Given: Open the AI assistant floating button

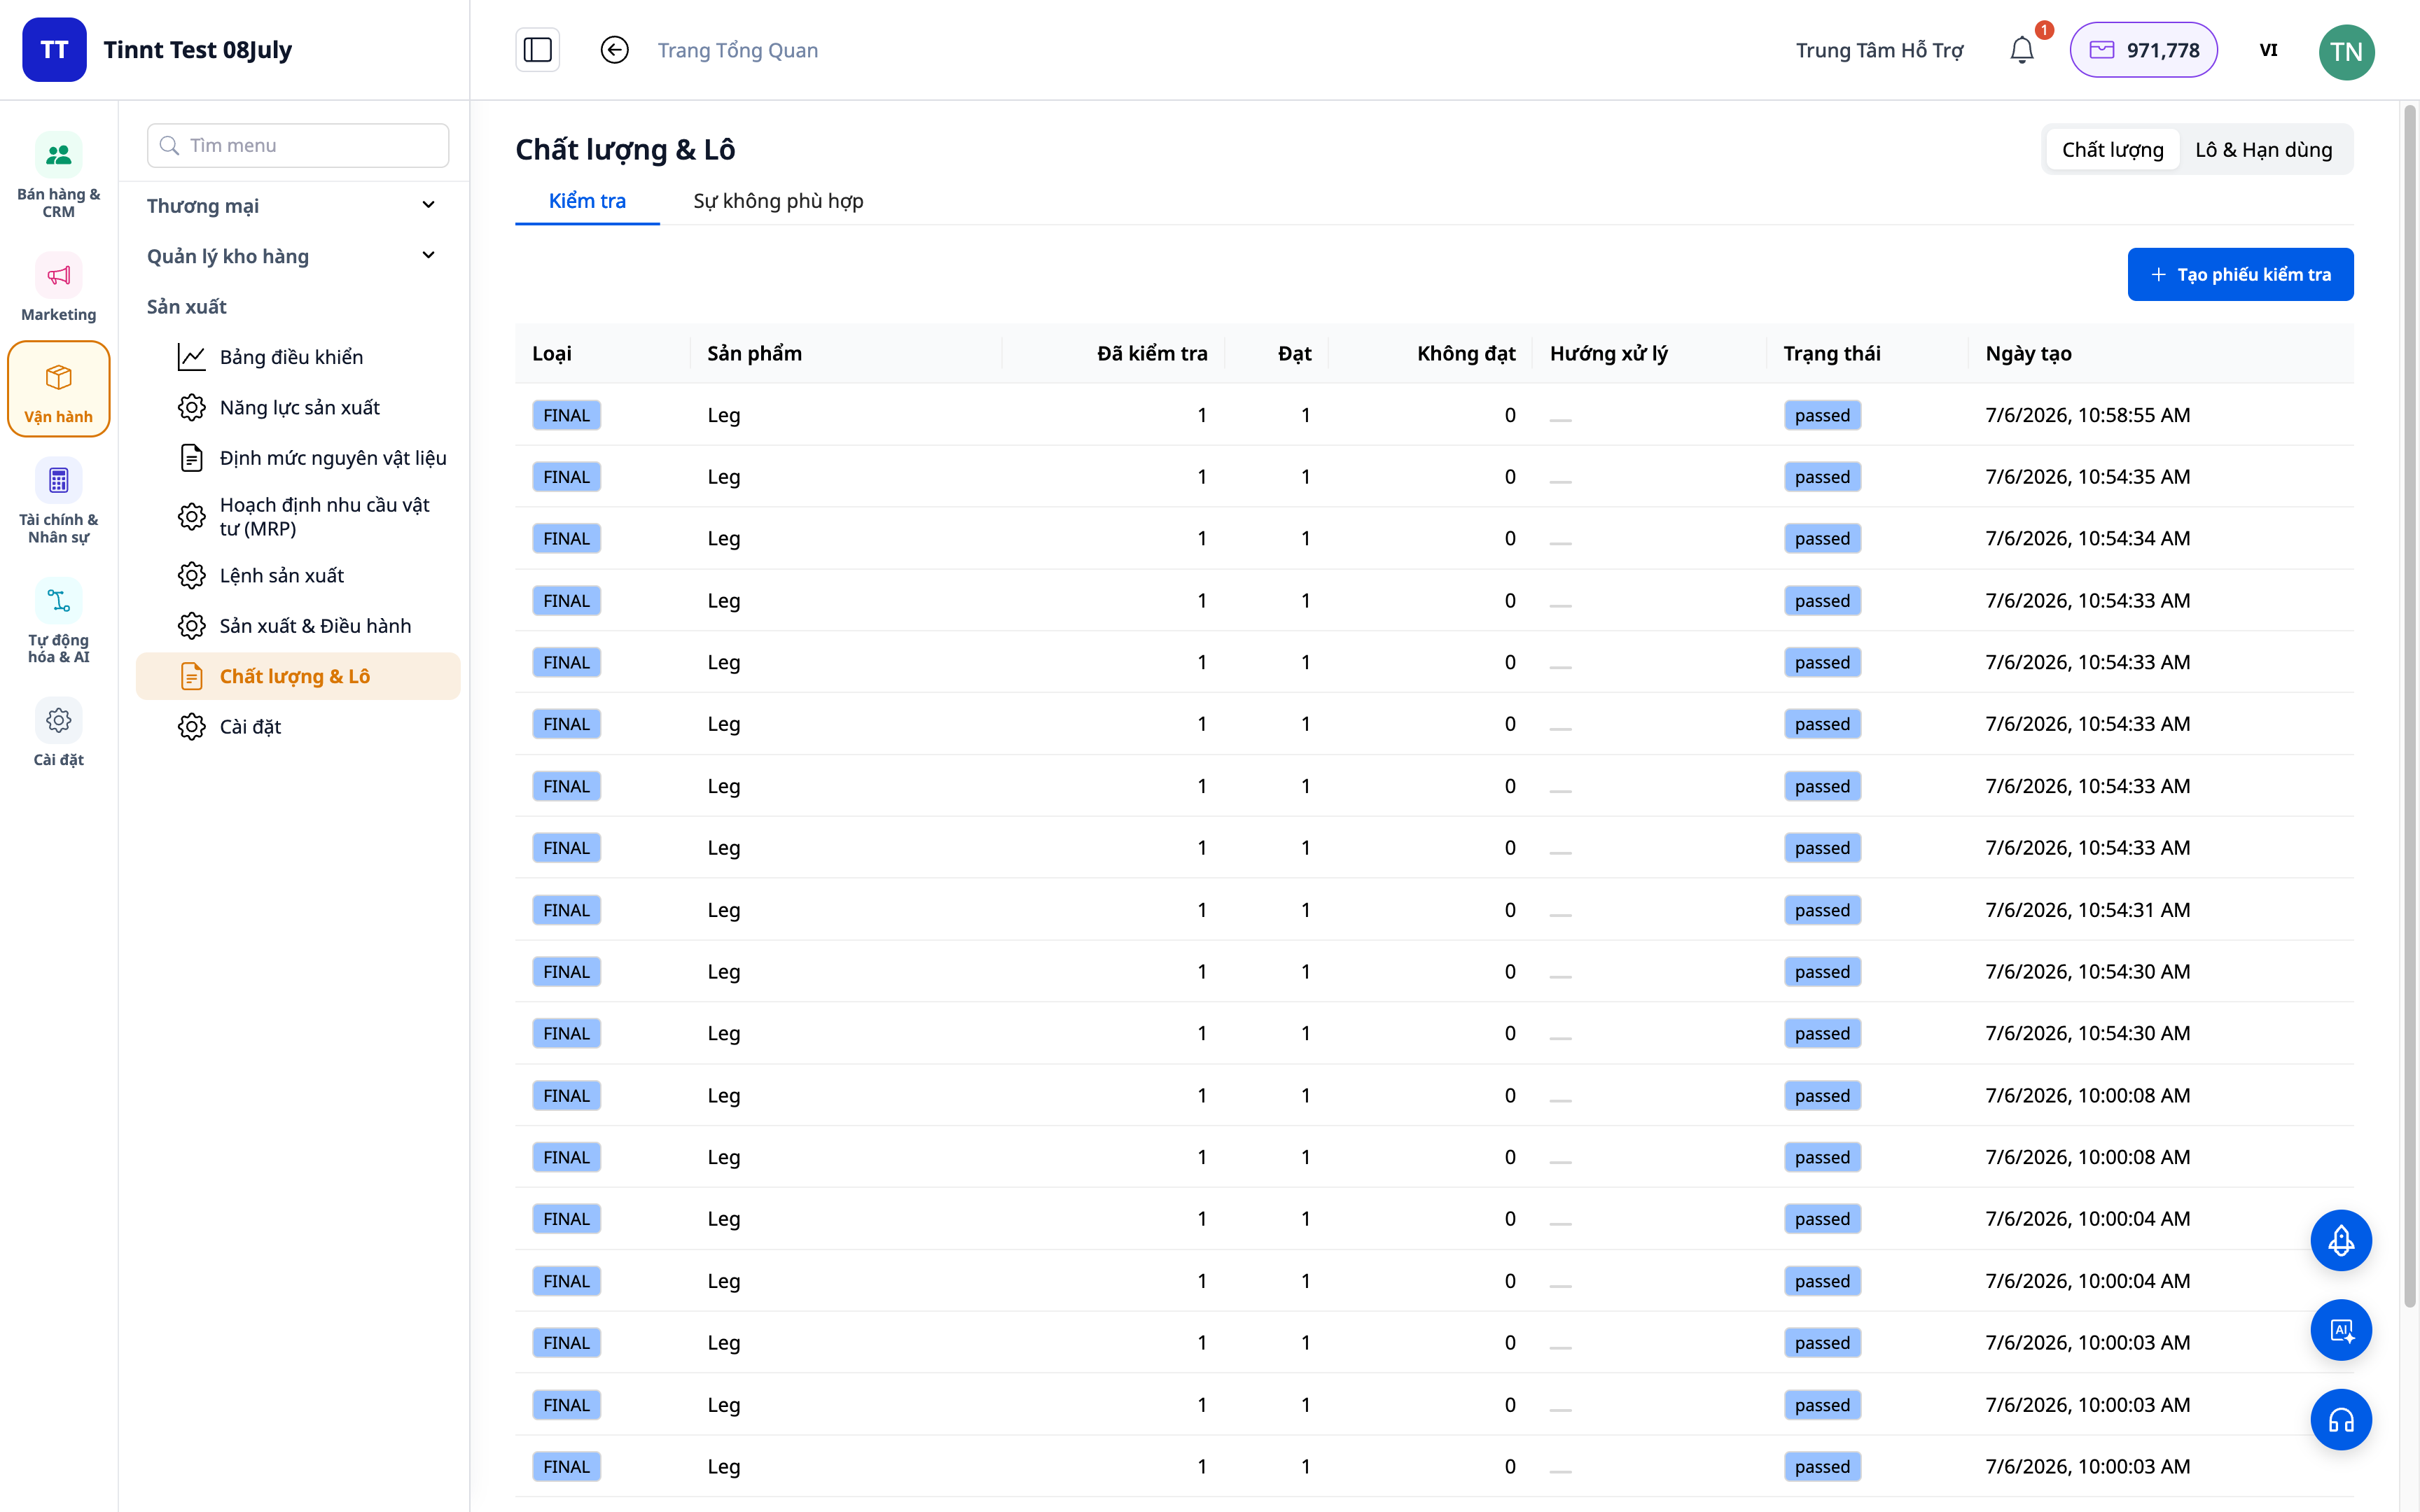Looking at the screenshot, I should pos(2340,1330).
